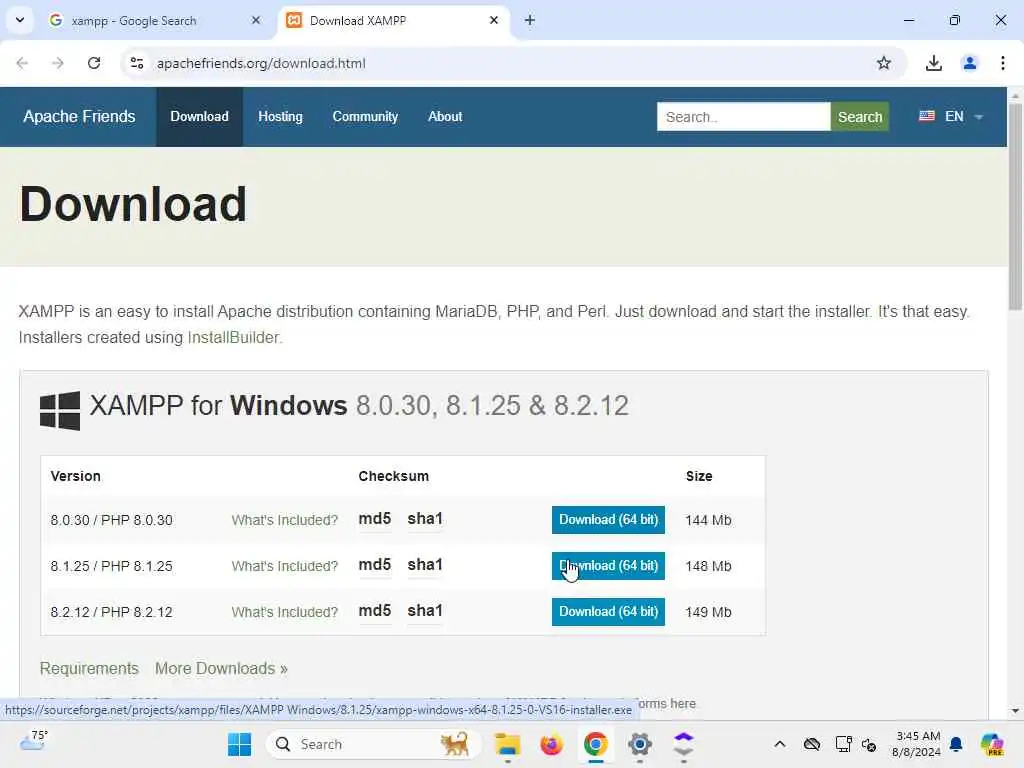Click the 8.1.25 / PHP 8.1.25 version text

coord(112,566)
